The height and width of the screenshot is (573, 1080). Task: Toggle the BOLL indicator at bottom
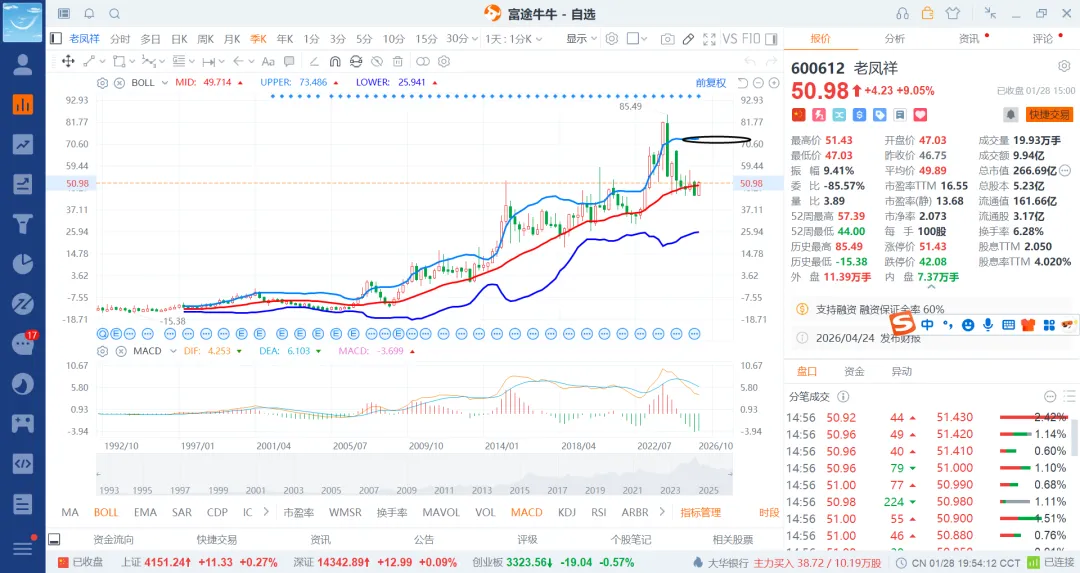click(x=106, y=512)
